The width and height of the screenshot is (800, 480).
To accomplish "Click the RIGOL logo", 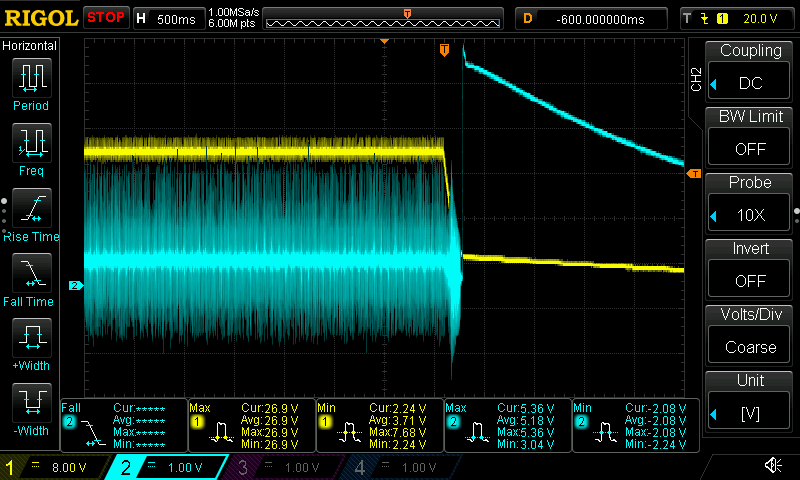I will click(x=41, y=18).
